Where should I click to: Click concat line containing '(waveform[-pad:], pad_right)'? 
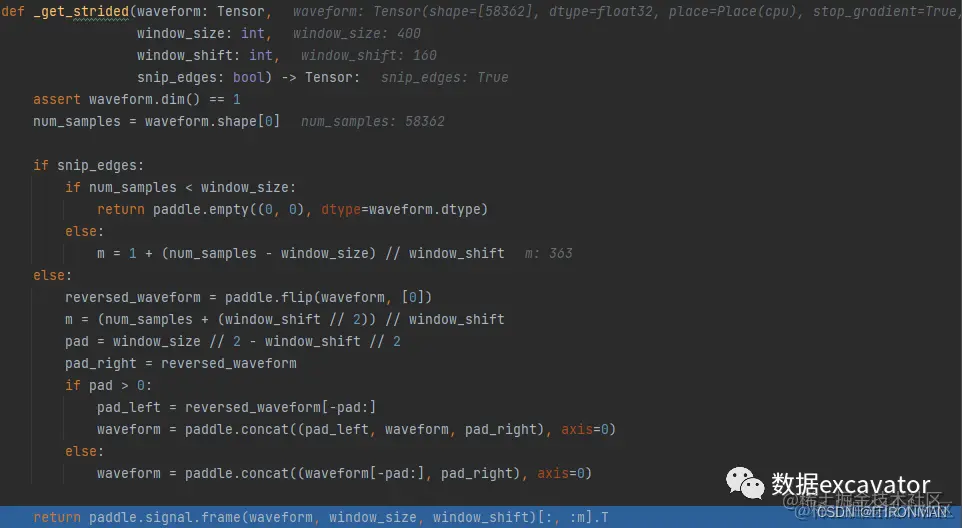coord(344,474)
